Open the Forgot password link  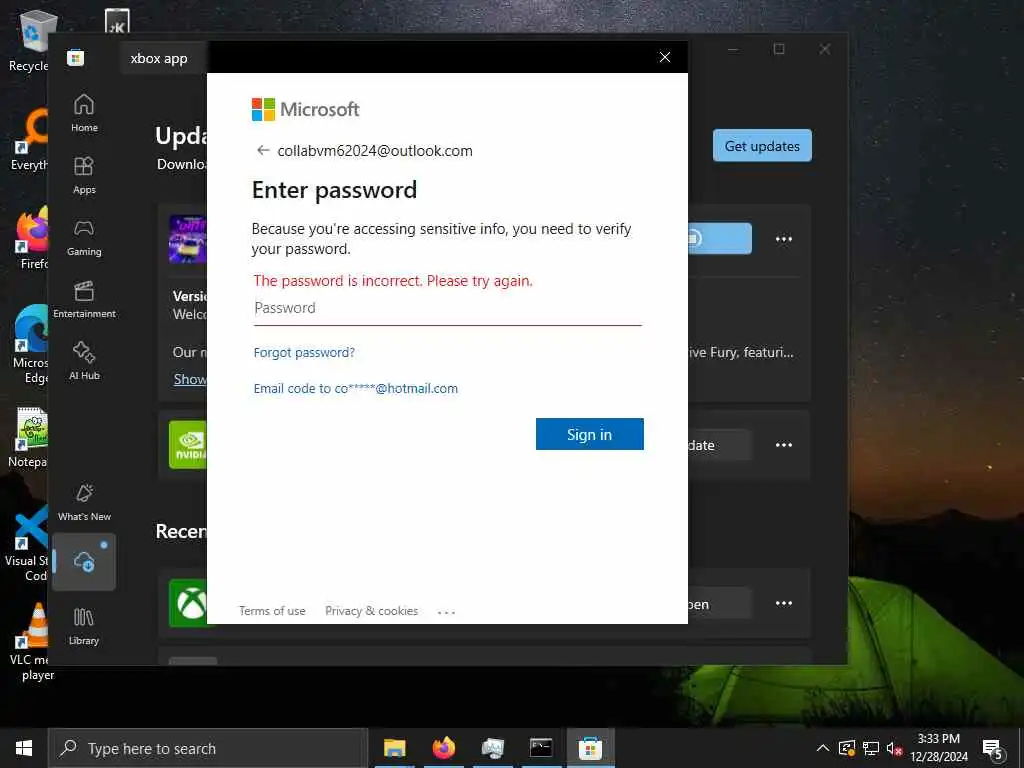click(304, 353)
